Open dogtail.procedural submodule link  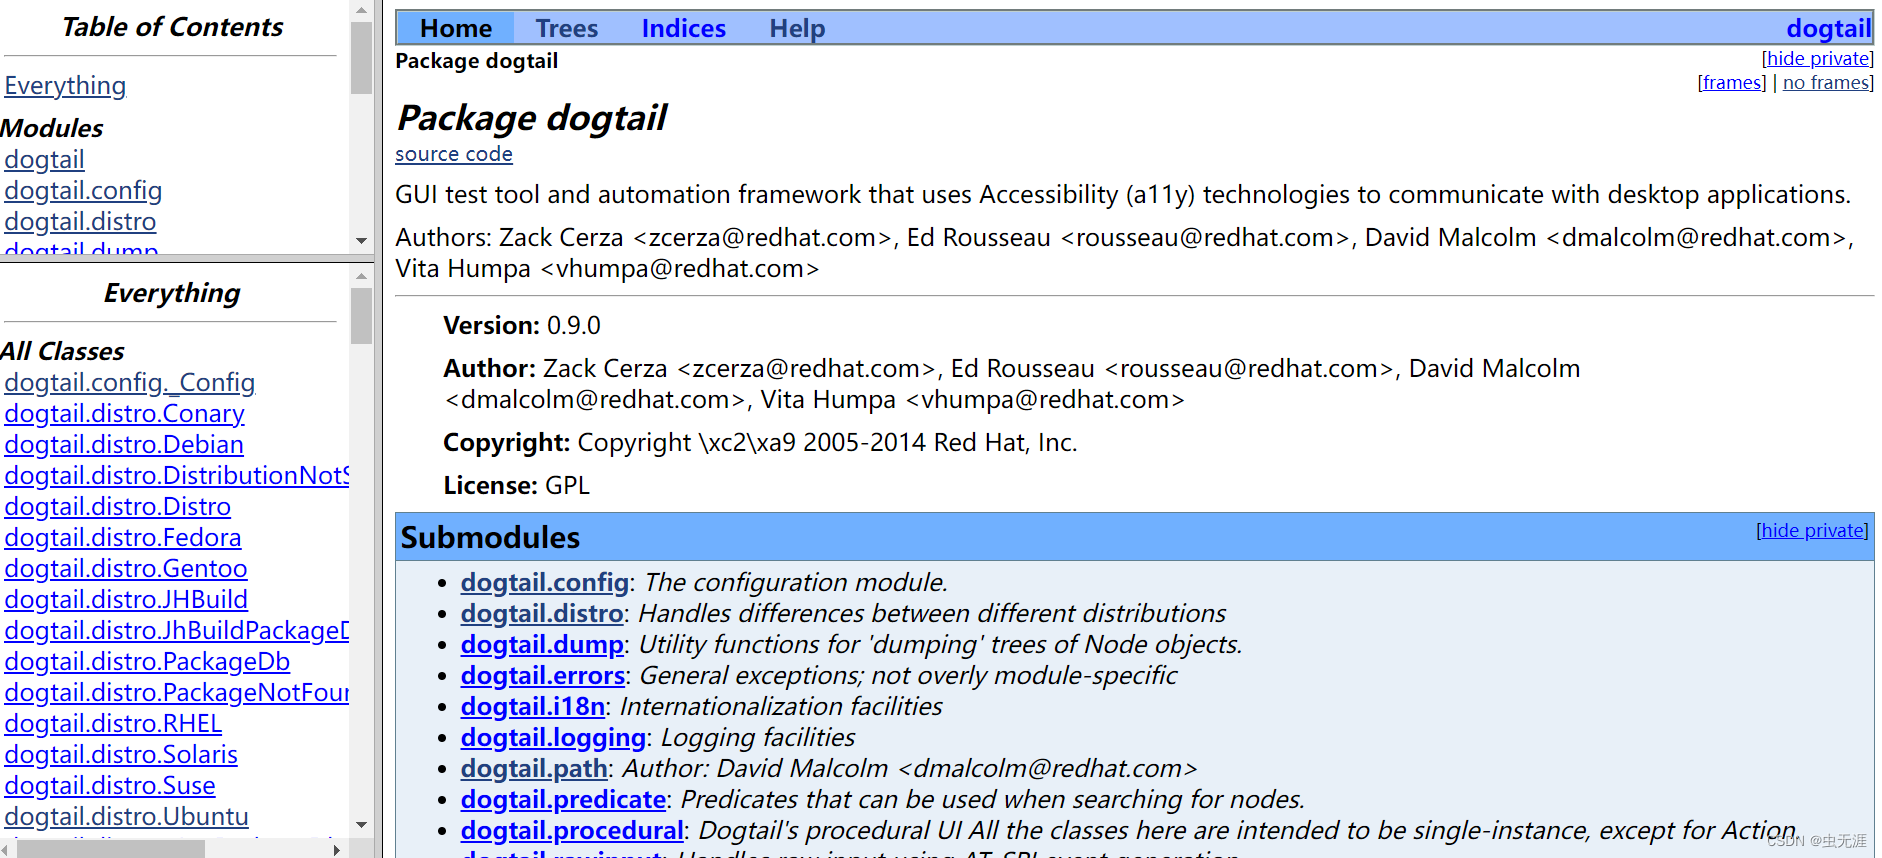point(573,830)
